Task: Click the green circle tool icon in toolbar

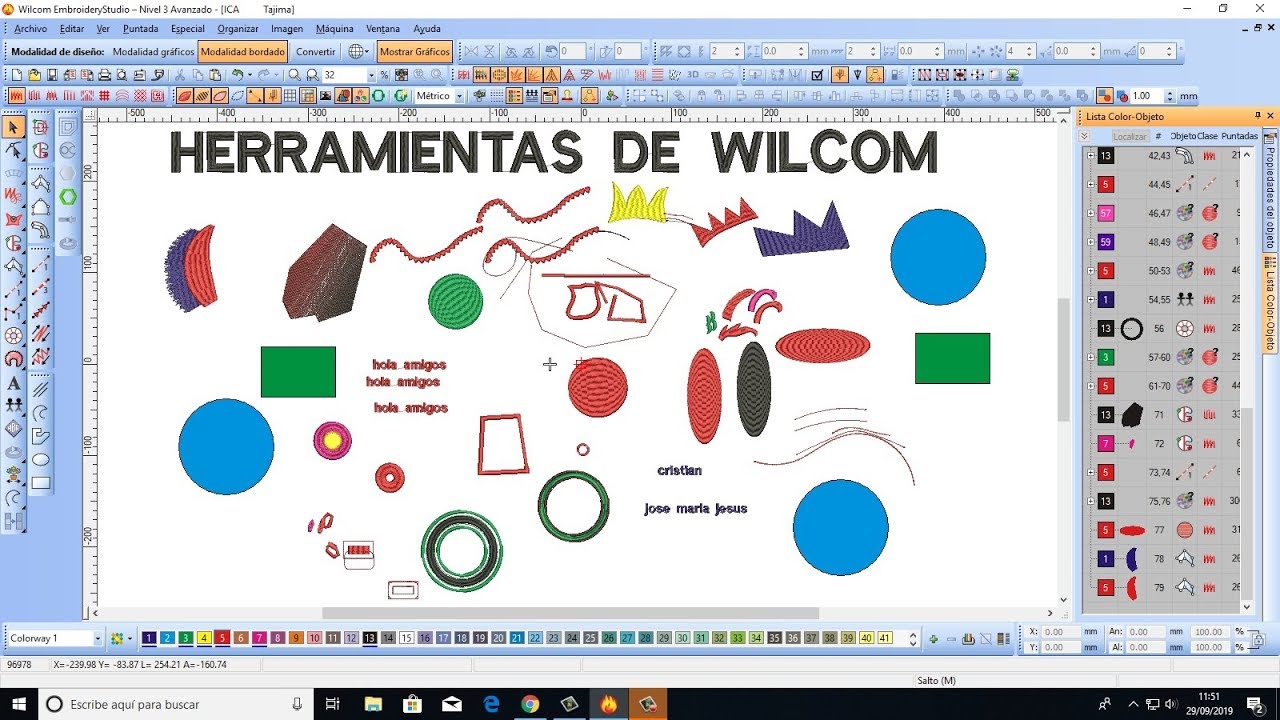Action: [x=379, y=96]
